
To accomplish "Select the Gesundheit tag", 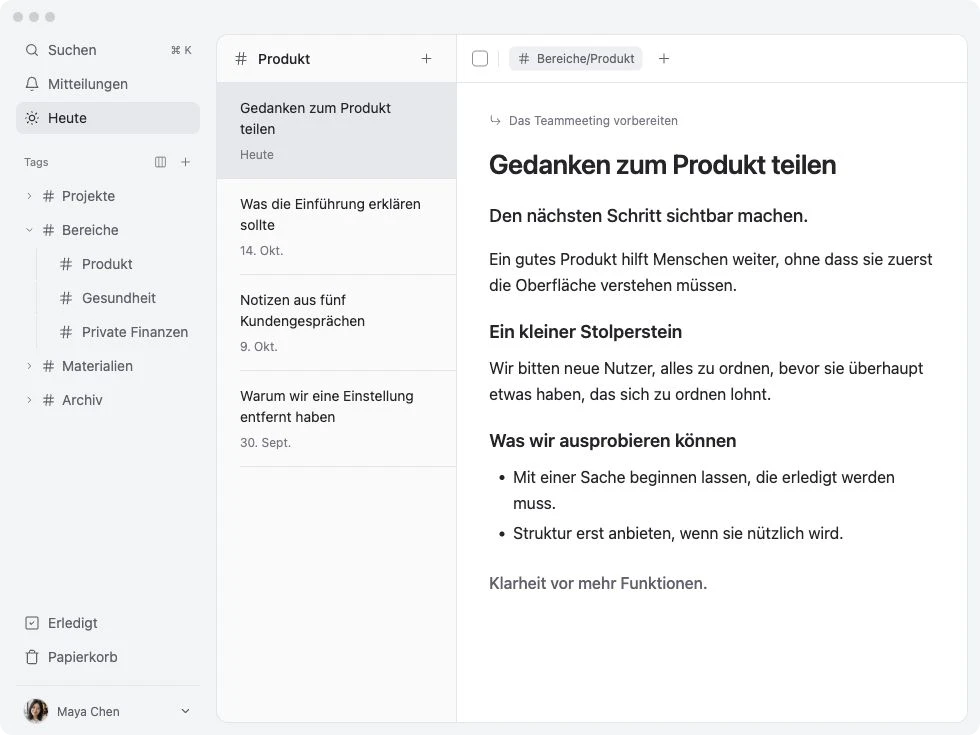I will point(119,298).
